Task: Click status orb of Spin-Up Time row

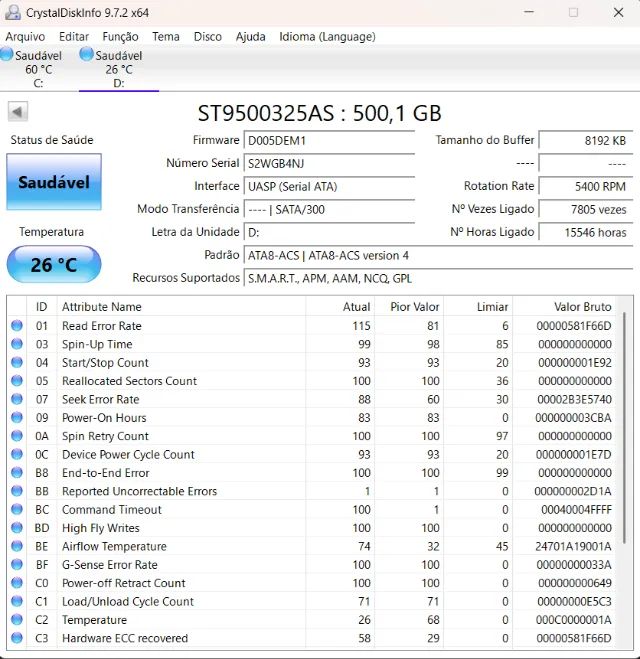Action: (x=17, y=344)
